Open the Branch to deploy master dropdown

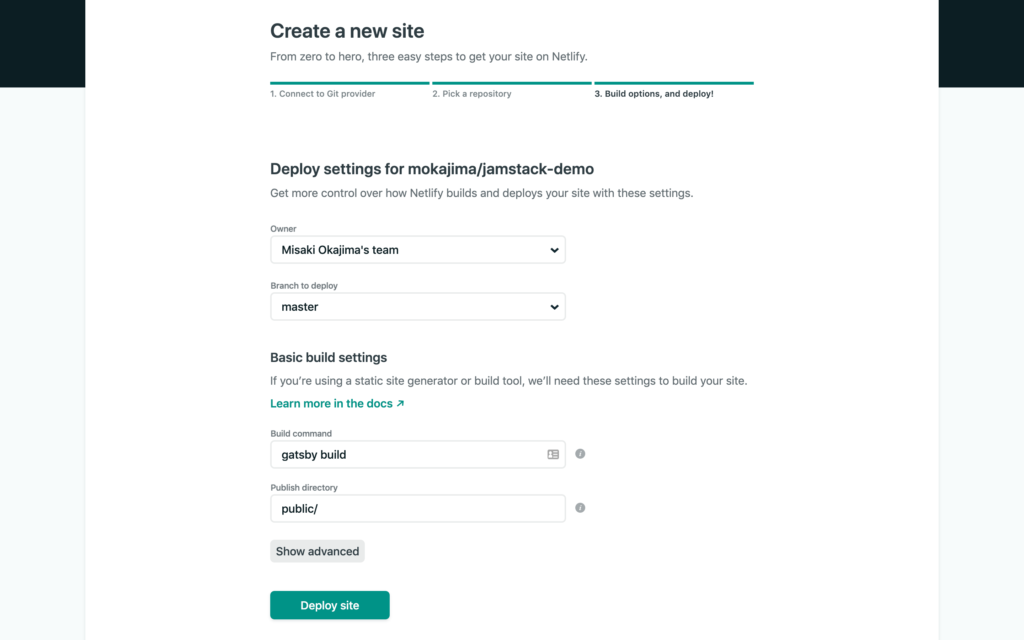coord(418,307)
